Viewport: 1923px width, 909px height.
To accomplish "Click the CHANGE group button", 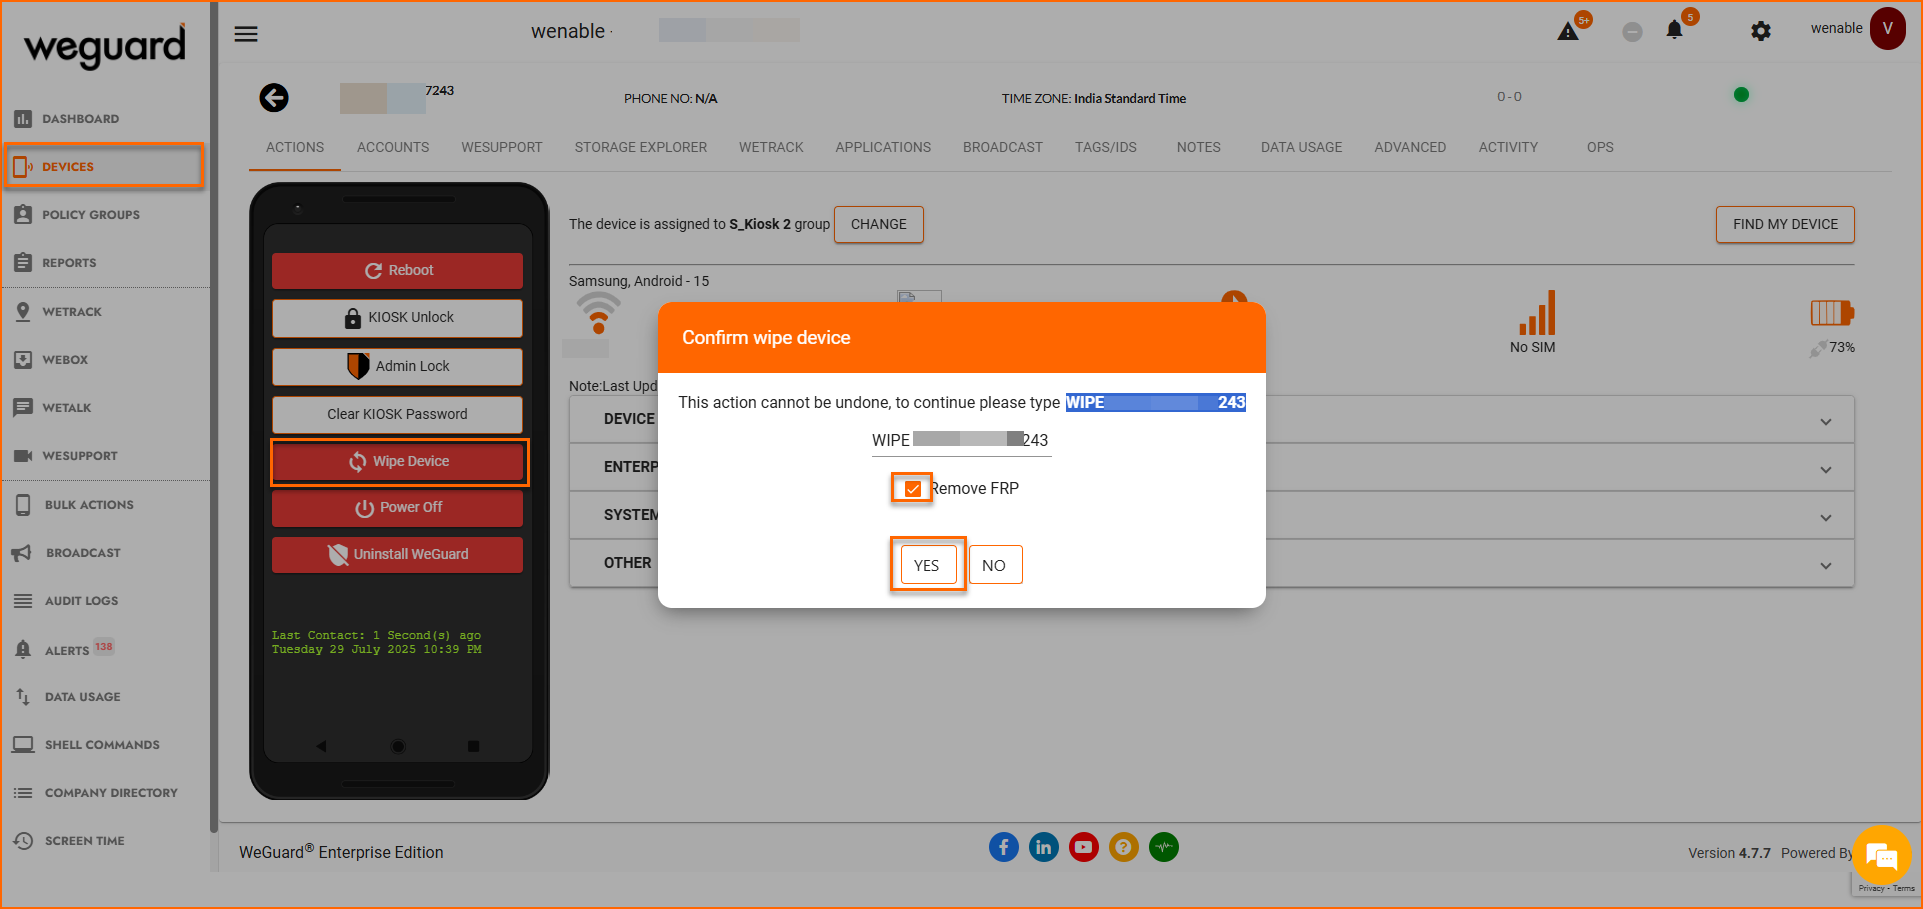I will click(879, 224).
